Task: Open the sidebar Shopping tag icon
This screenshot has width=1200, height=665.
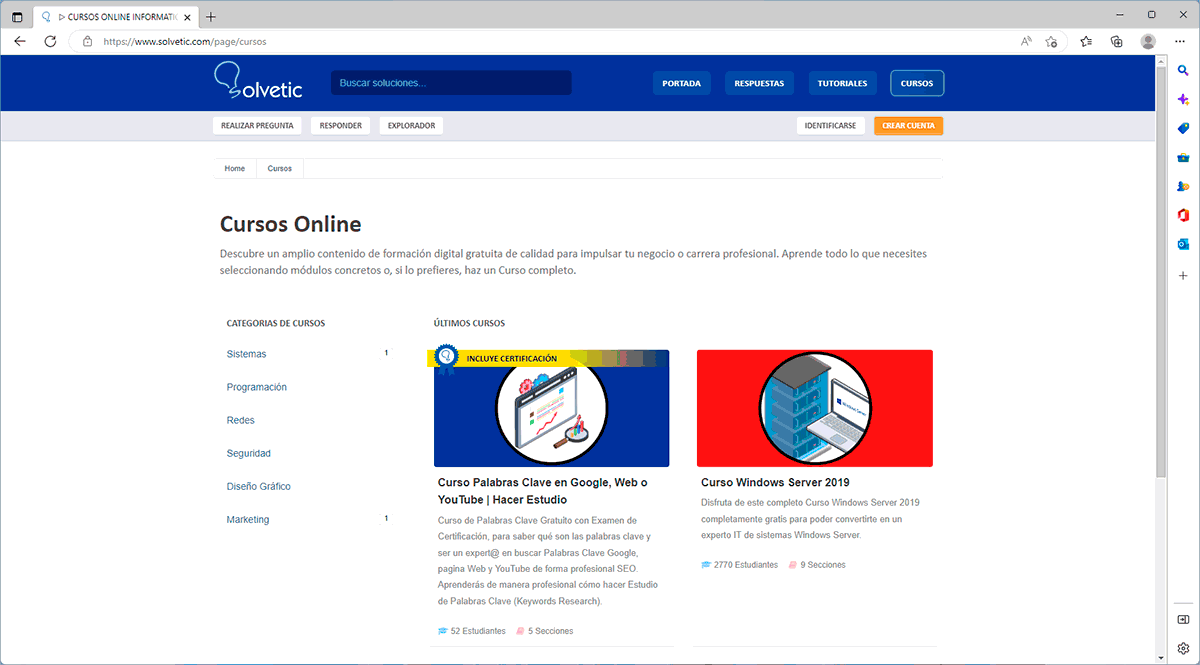Action: 1183,128
